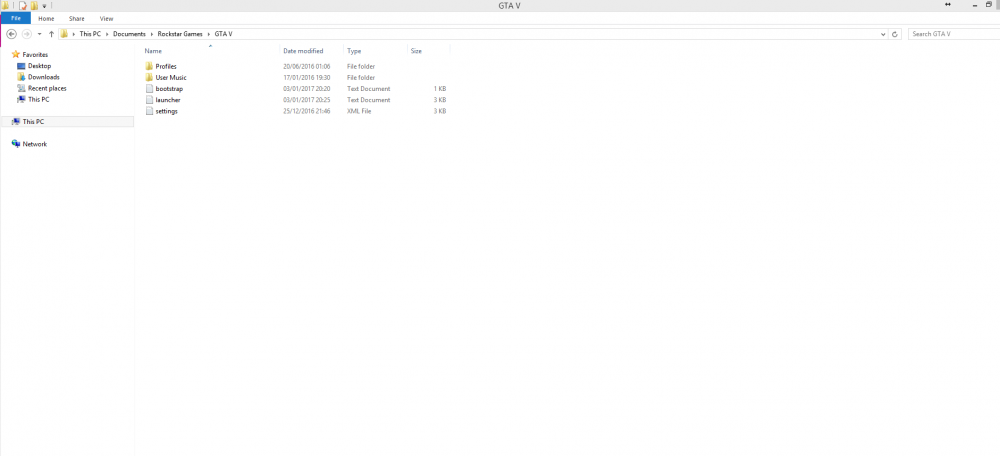Expand the chevron after This PC breadcrumb
This screenshot has width=1000, height=456.
(107, 34)
